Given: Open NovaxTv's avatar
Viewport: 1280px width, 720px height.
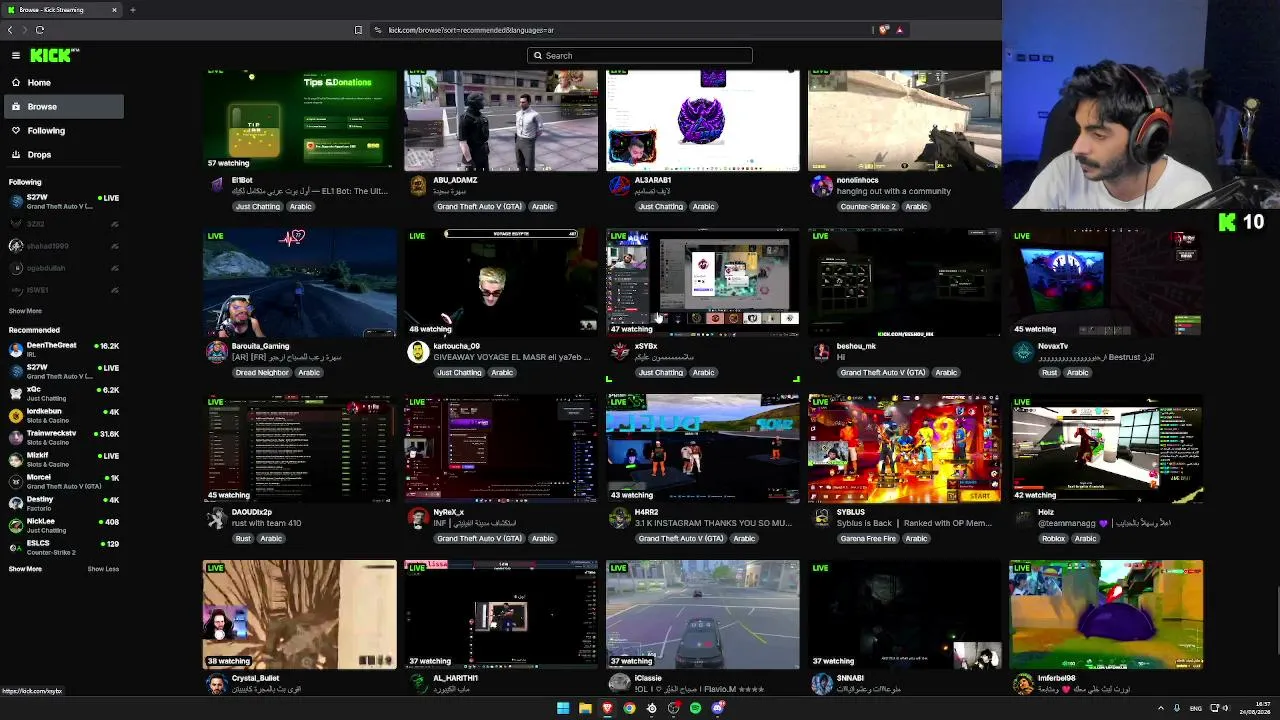Looking at the screenshot, I should (x=1023, y=351).
